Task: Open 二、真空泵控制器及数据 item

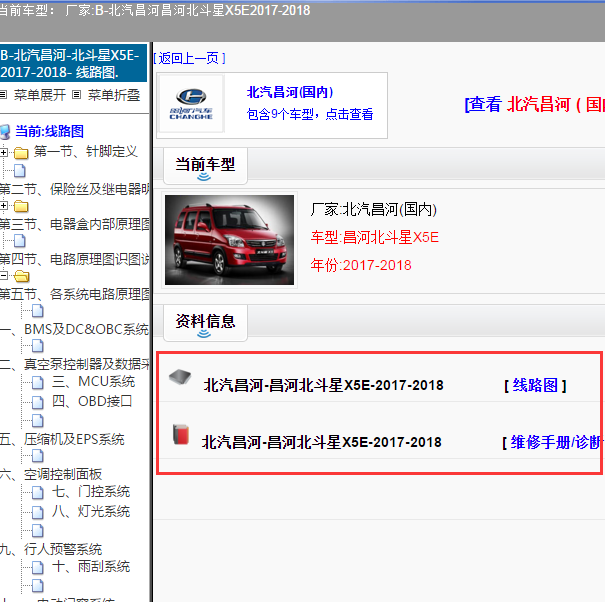Action: tap(74, 364)
